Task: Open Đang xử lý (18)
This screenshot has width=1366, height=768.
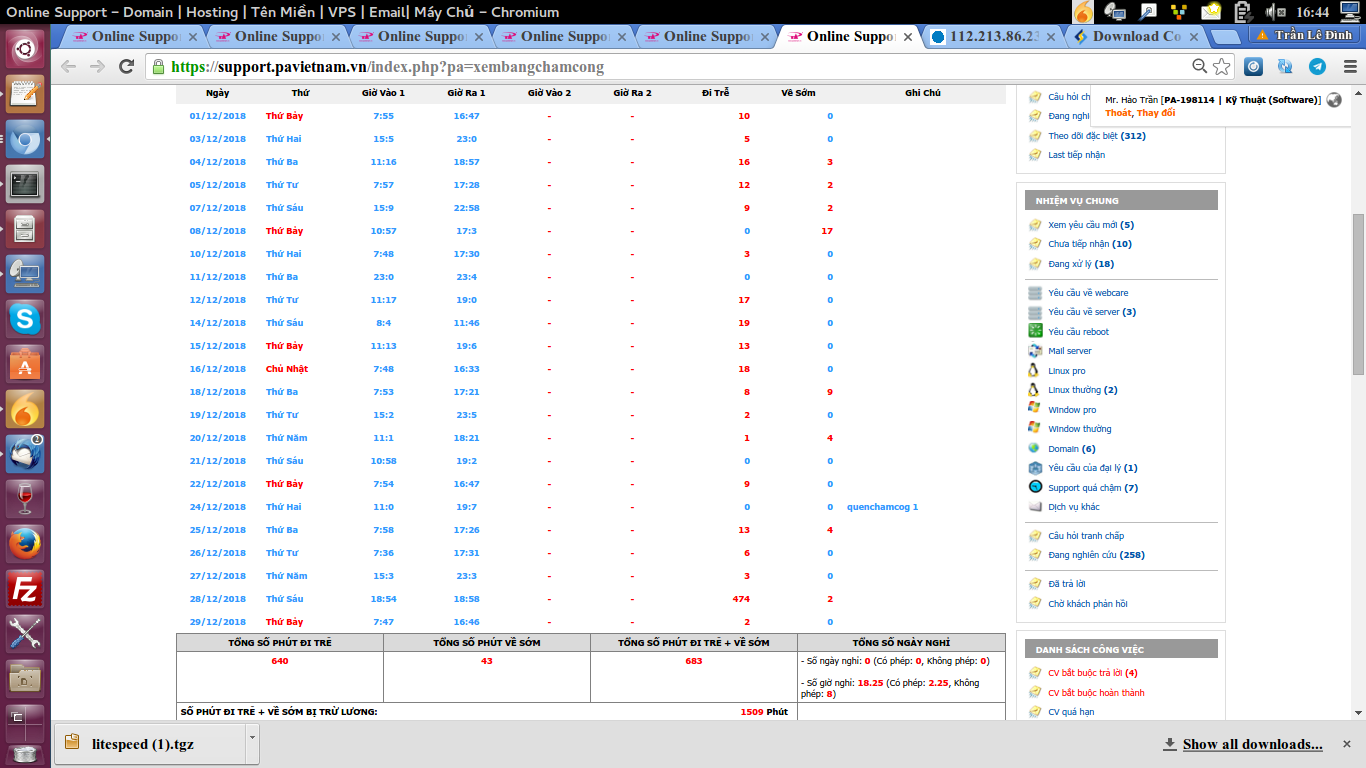Action: pyautogui.click(x=1081, y=264)
